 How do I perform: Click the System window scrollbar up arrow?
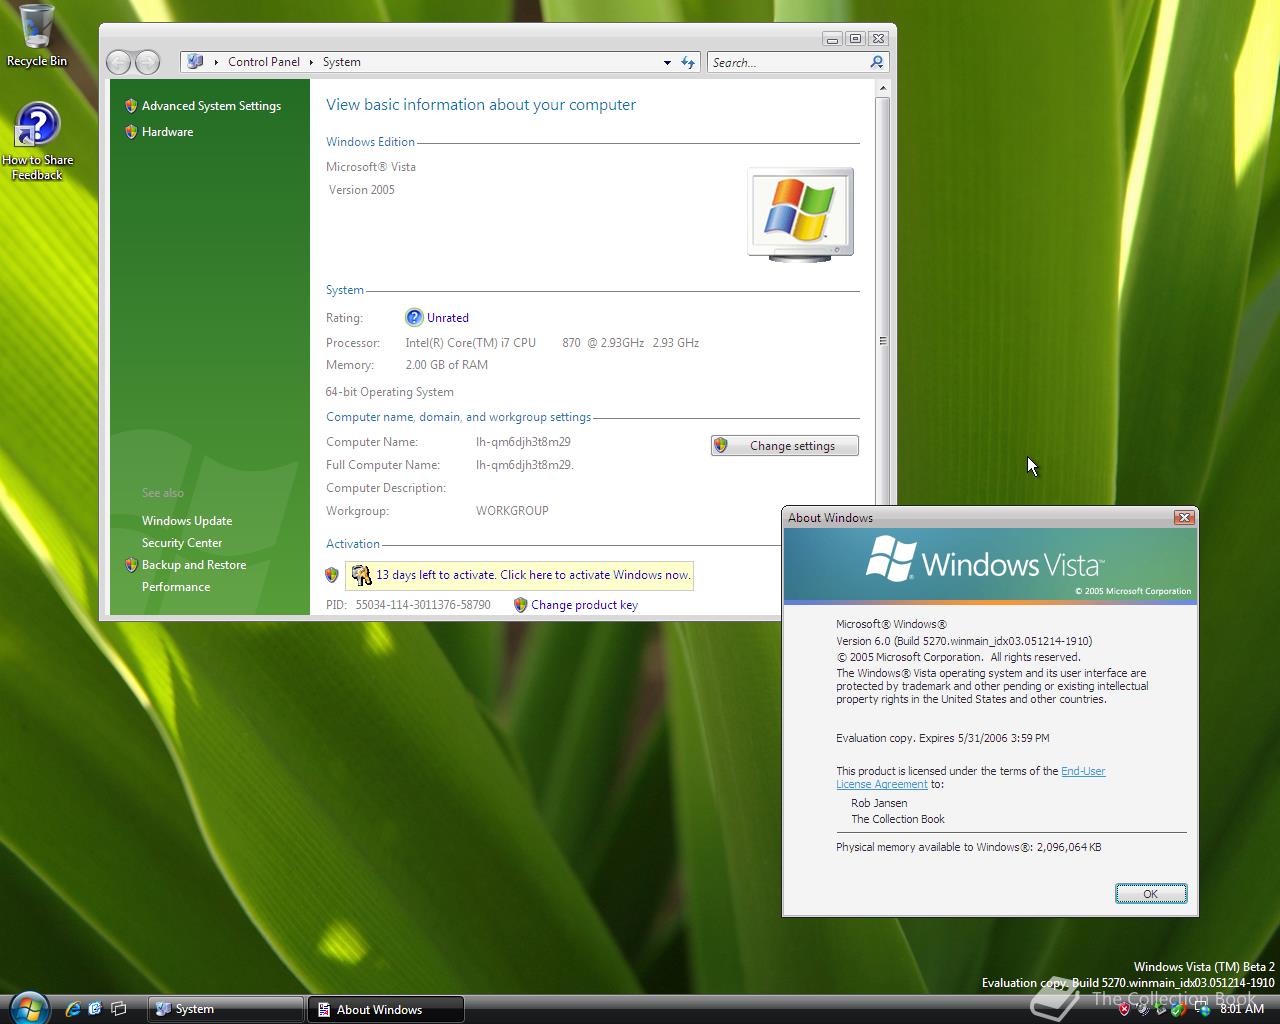[x=882, y=89]
